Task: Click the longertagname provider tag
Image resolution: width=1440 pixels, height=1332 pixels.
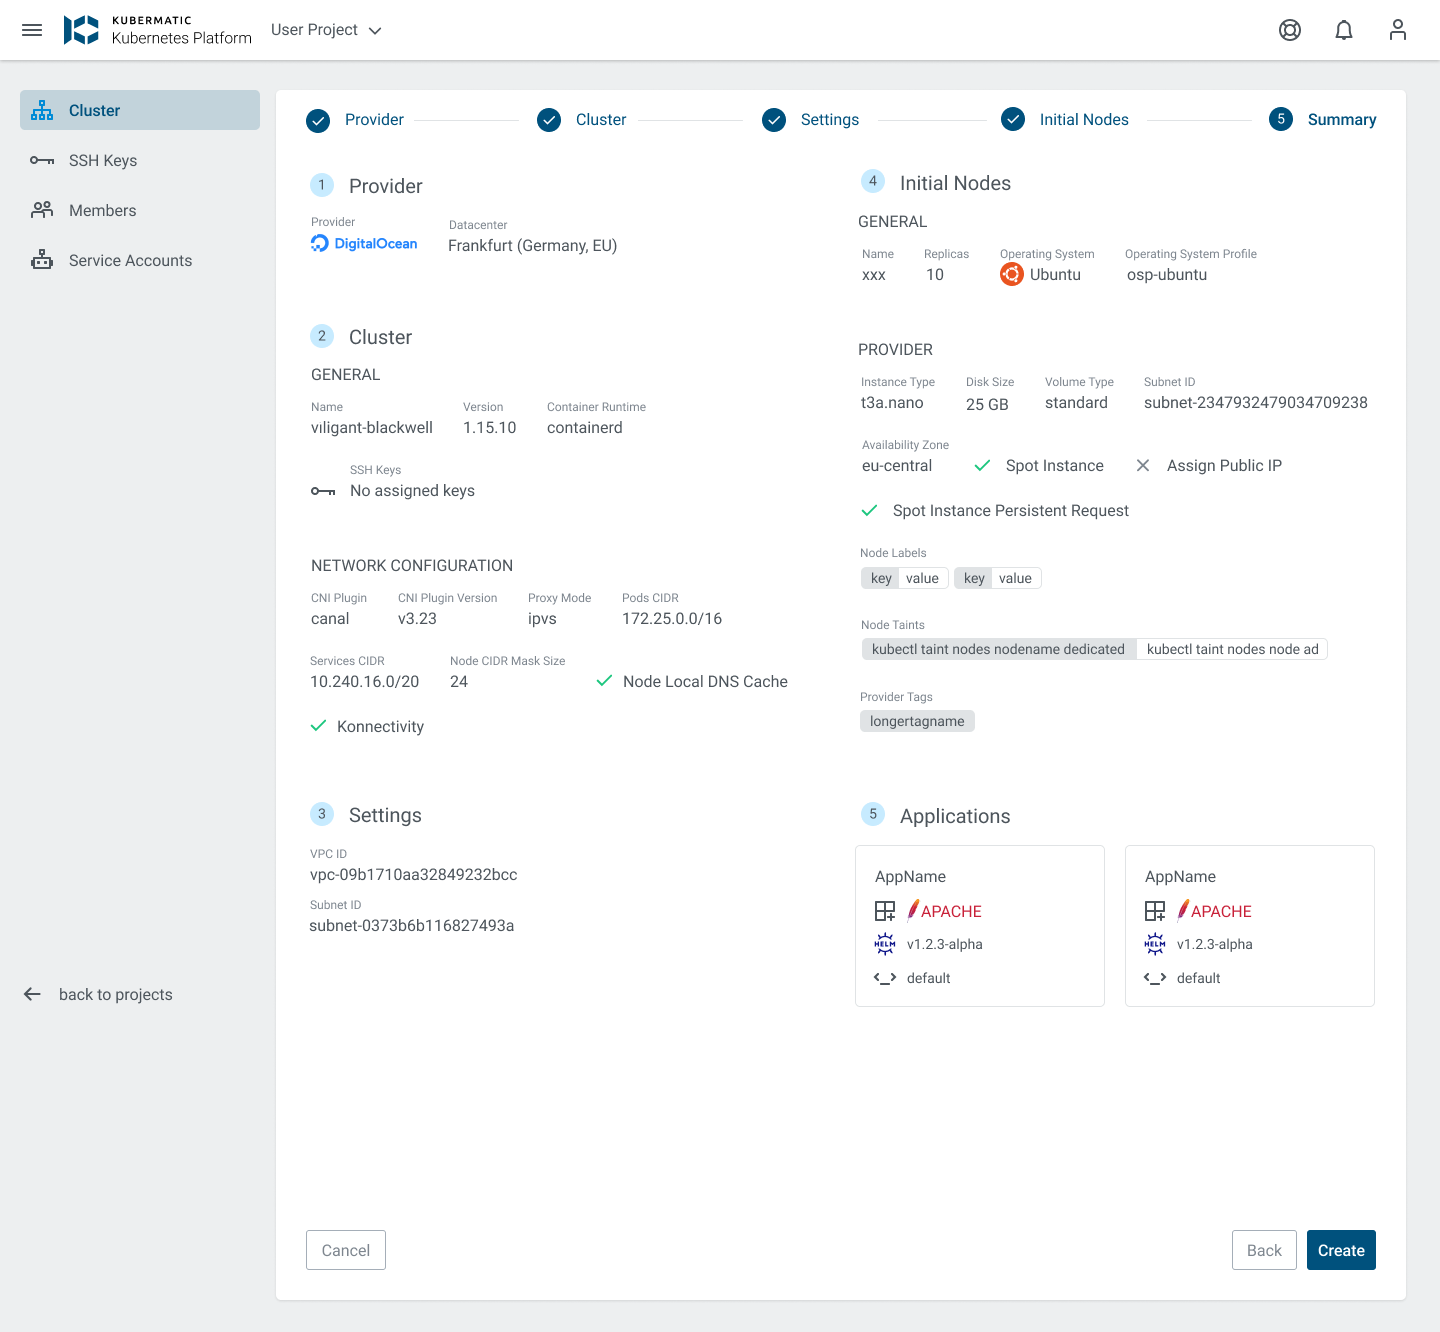Action: [917, 721]
